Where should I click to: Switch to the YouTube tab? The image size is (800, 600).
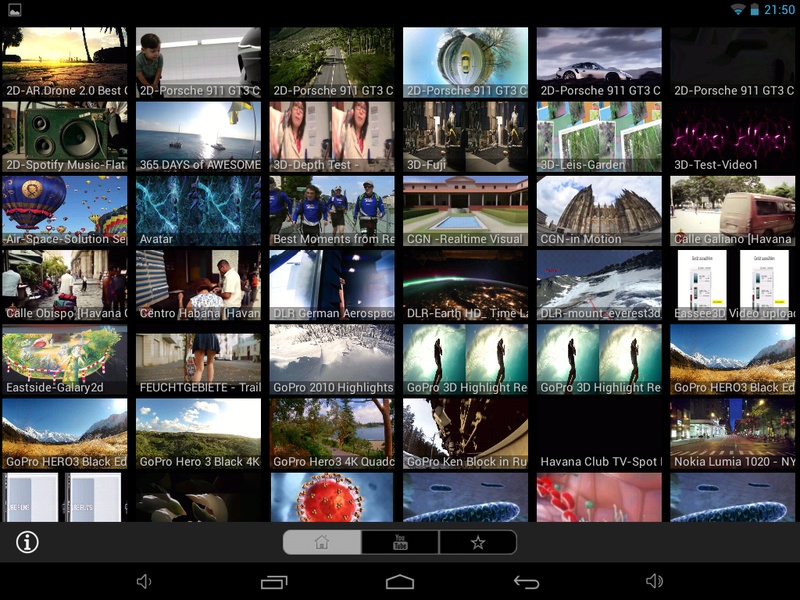pos(400,542)
